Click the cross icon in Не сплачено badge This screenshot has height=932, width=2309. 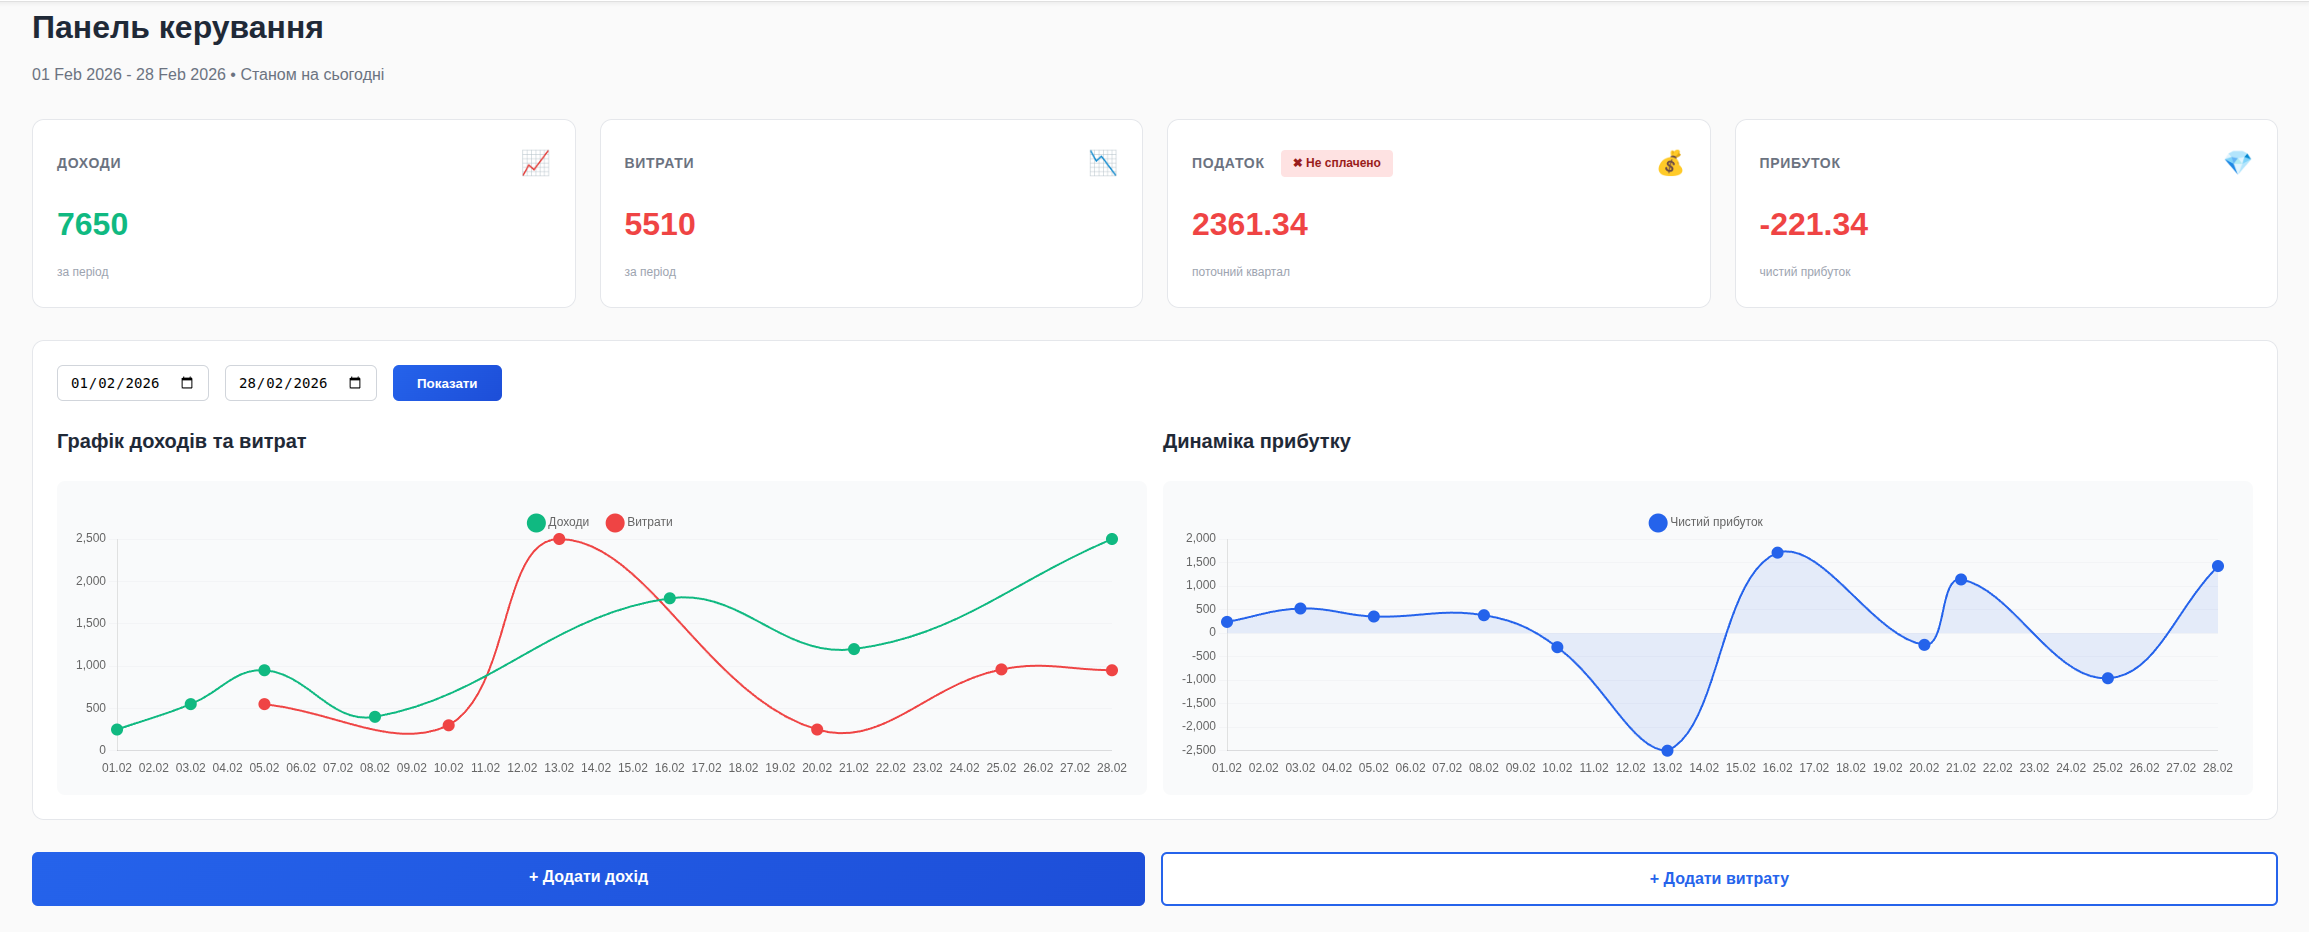click(1298, 162)
